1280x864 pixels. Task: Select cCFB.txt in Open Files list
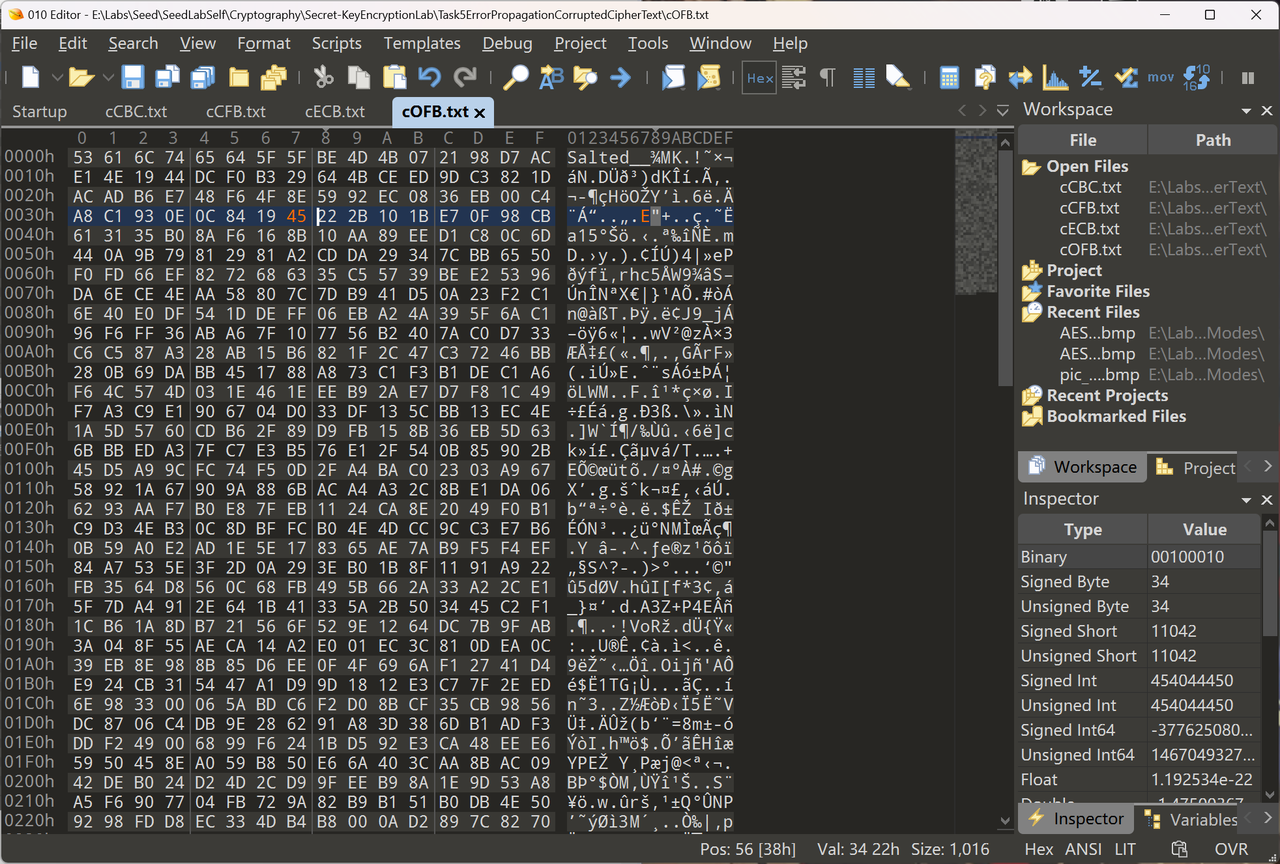click(1091, 208)
